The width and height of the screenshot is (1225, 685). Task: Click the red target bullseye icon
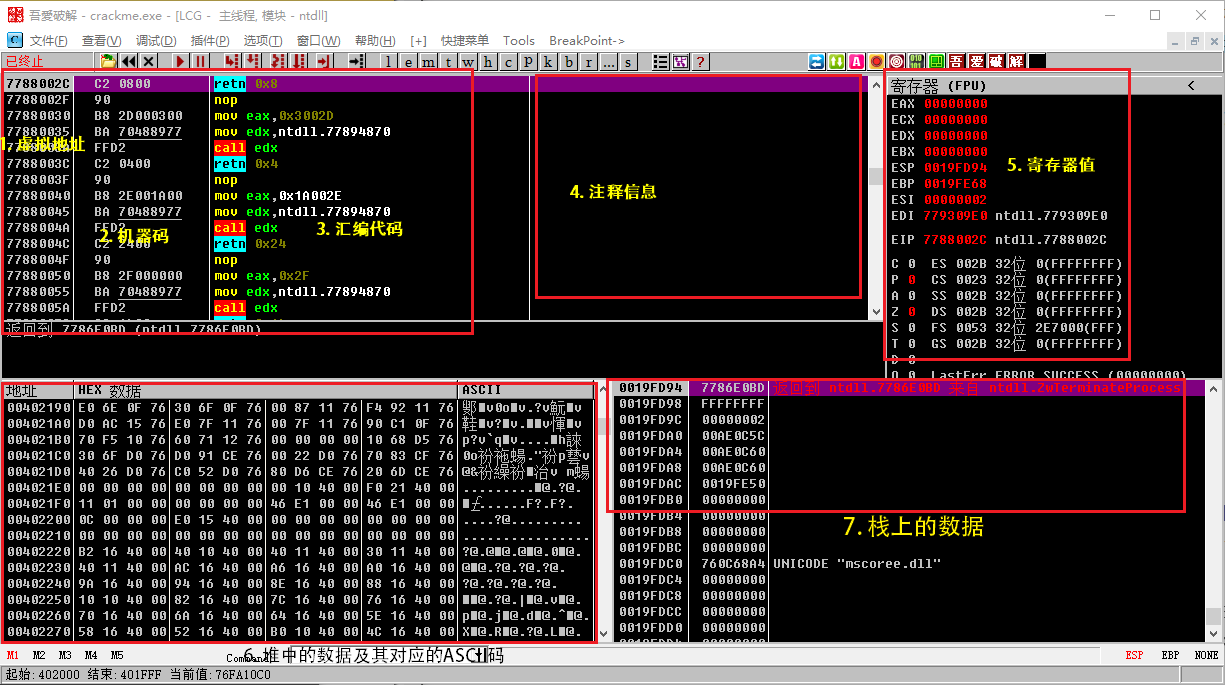coord(896,62)
